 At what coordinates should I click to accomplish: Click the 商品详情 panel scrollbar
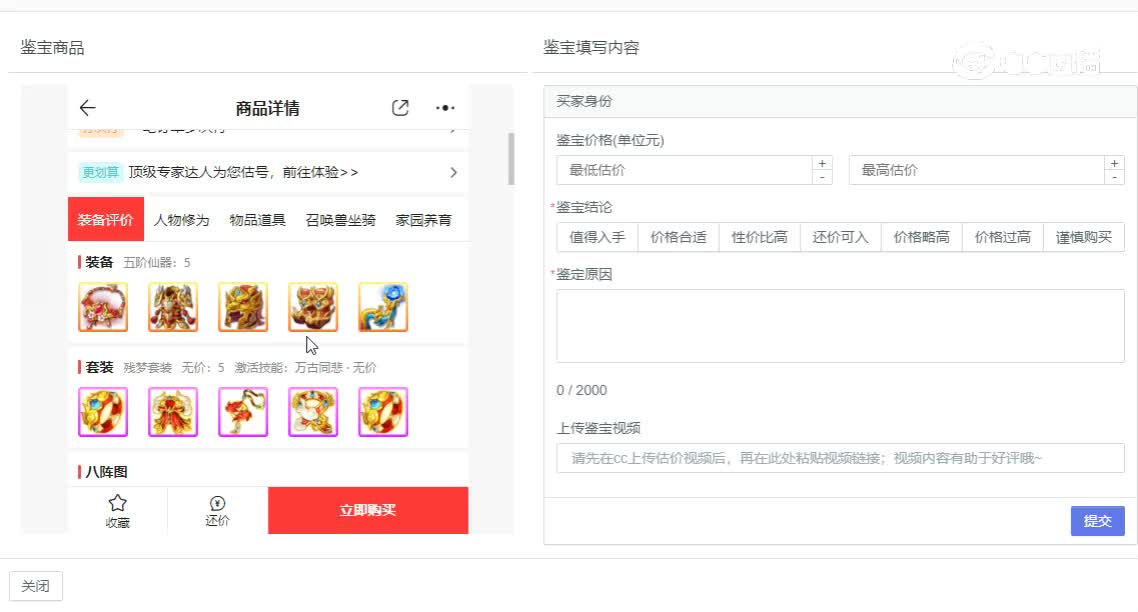pos(511,159)
